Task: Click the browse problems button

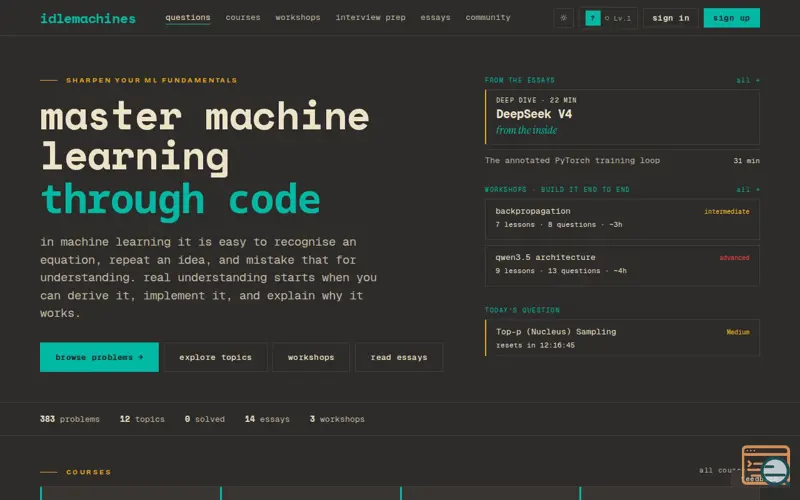Action: 99,357
